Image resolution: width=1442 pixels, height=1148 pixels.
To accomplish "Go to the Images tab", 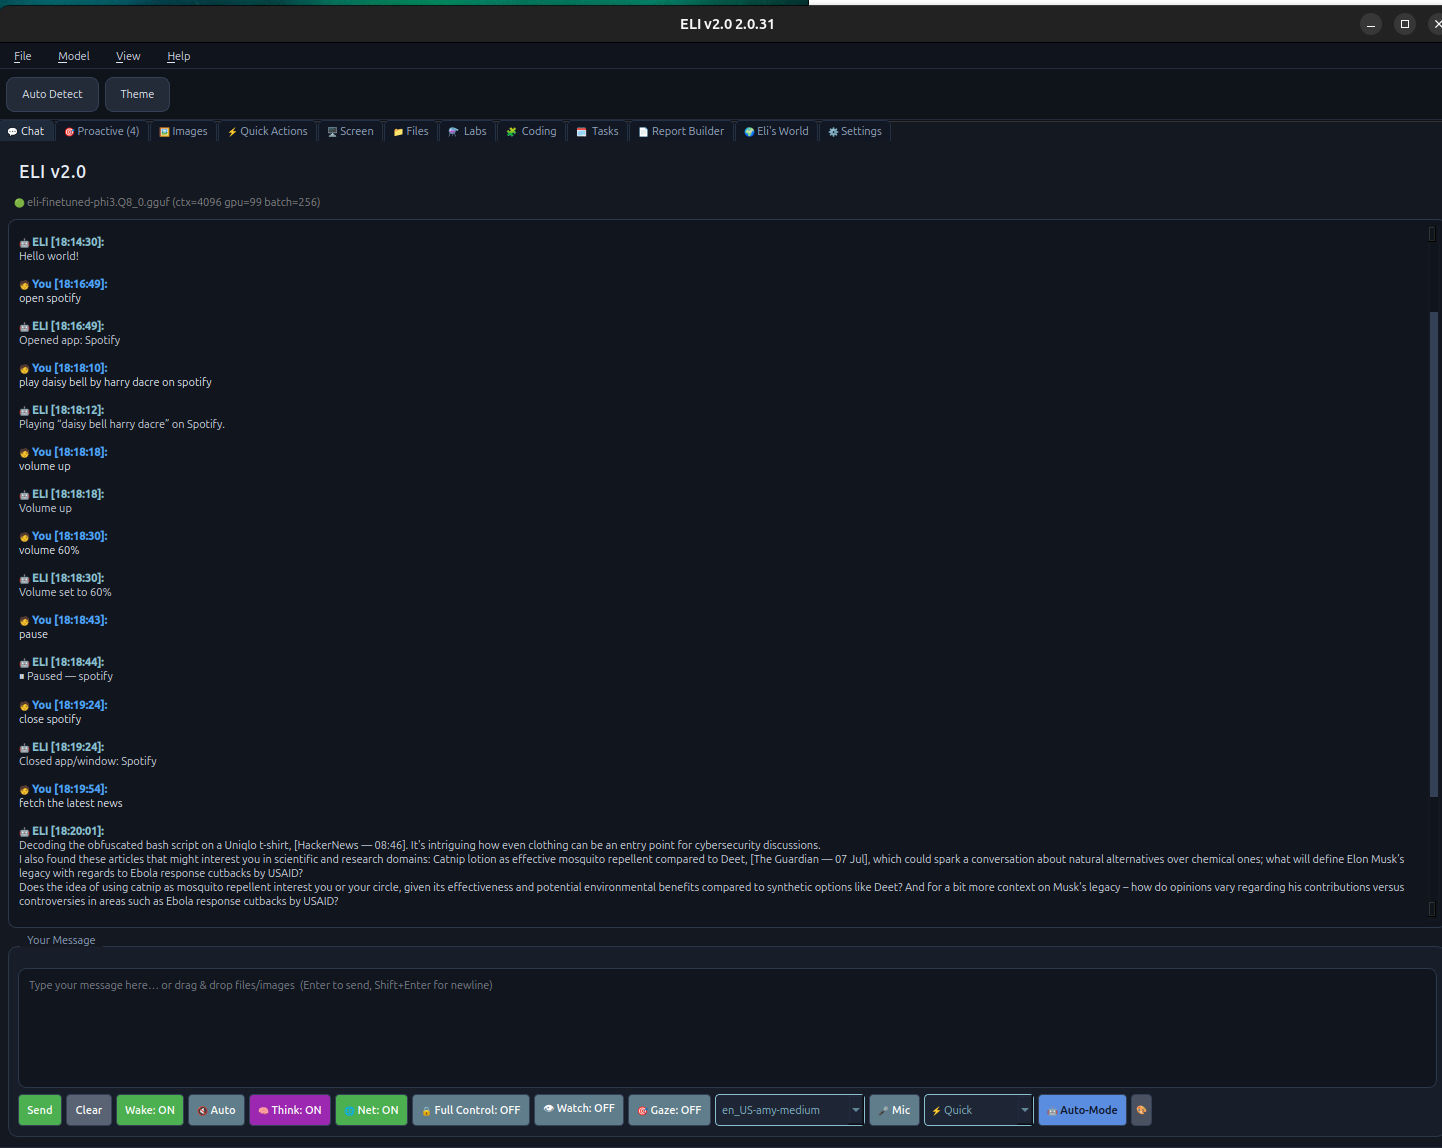I will (184, 131).
